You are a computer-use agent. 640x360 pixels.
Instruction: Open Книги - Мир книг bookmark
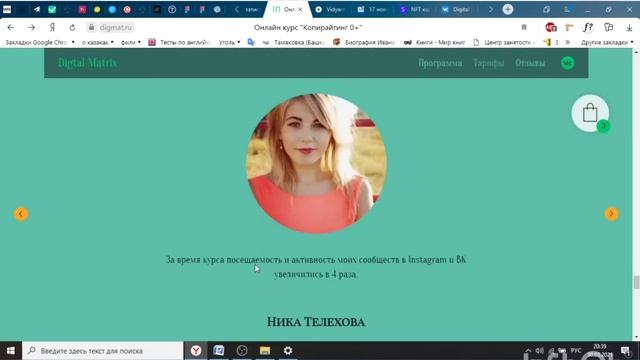[x=434, y=42]
